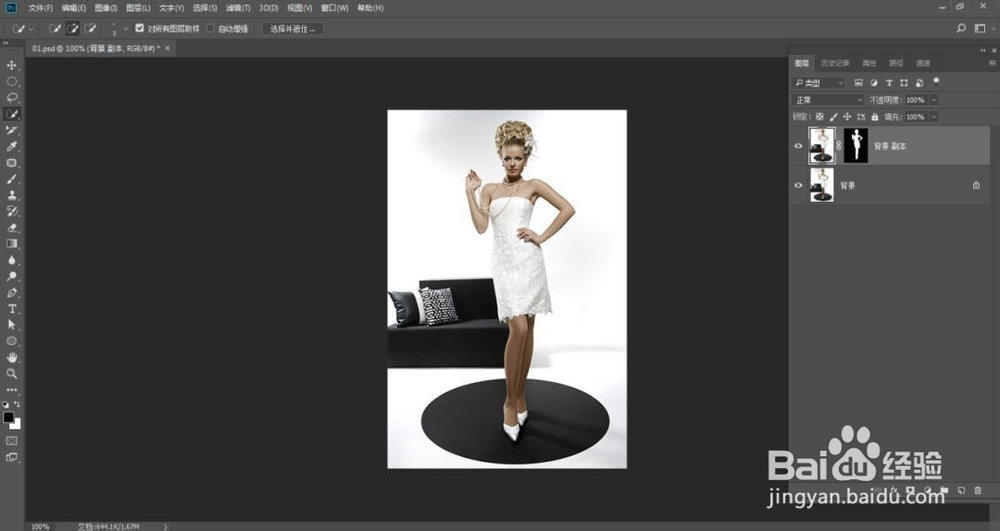Select the Crop tool
The image size is (1000, 531).
(x=11, y=130)
